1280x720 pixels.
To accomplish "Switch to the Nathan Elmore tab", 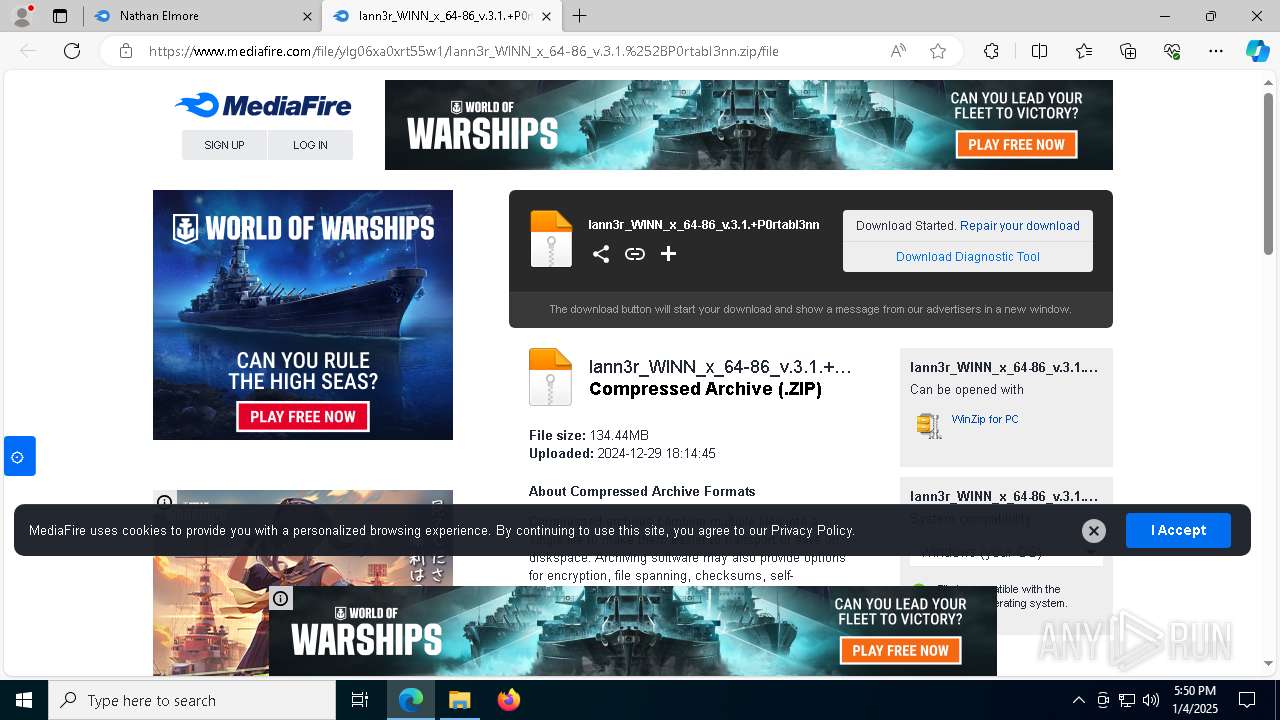I will (200, 16).
